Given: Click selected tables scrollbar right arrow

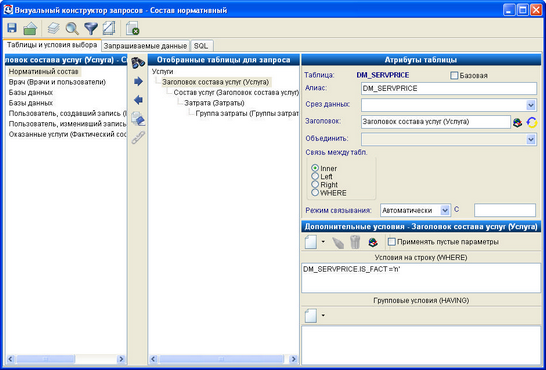Looking at the screenshot, I should coord(293,359).
